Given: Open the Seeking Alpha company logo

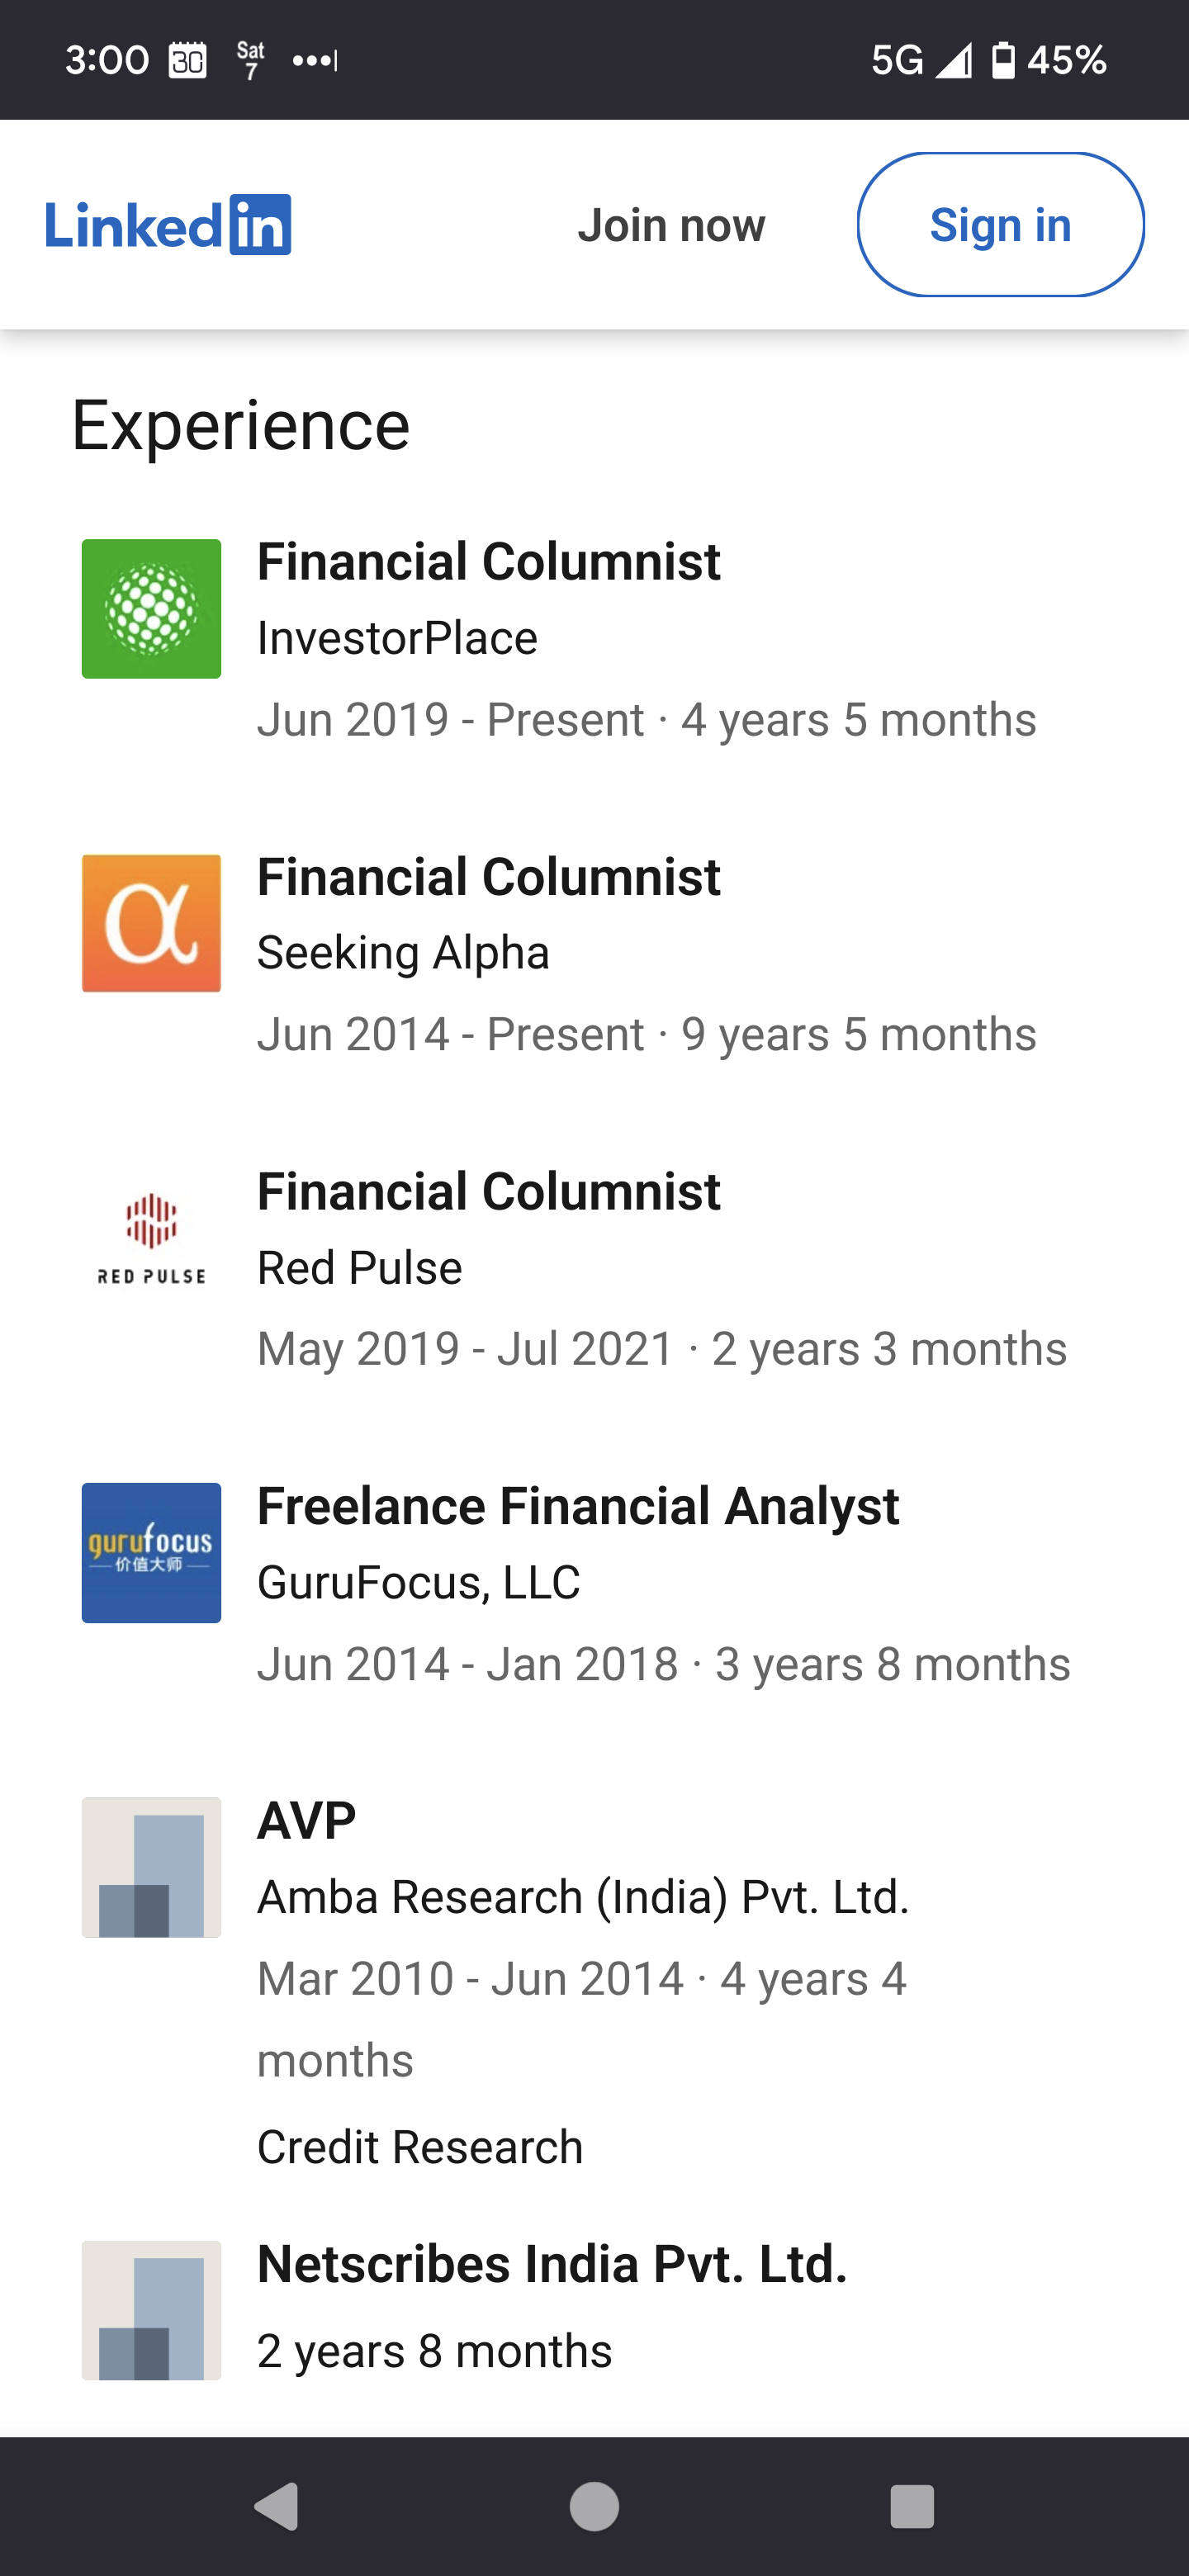Looking at the screenshot, I should point(151,923).
